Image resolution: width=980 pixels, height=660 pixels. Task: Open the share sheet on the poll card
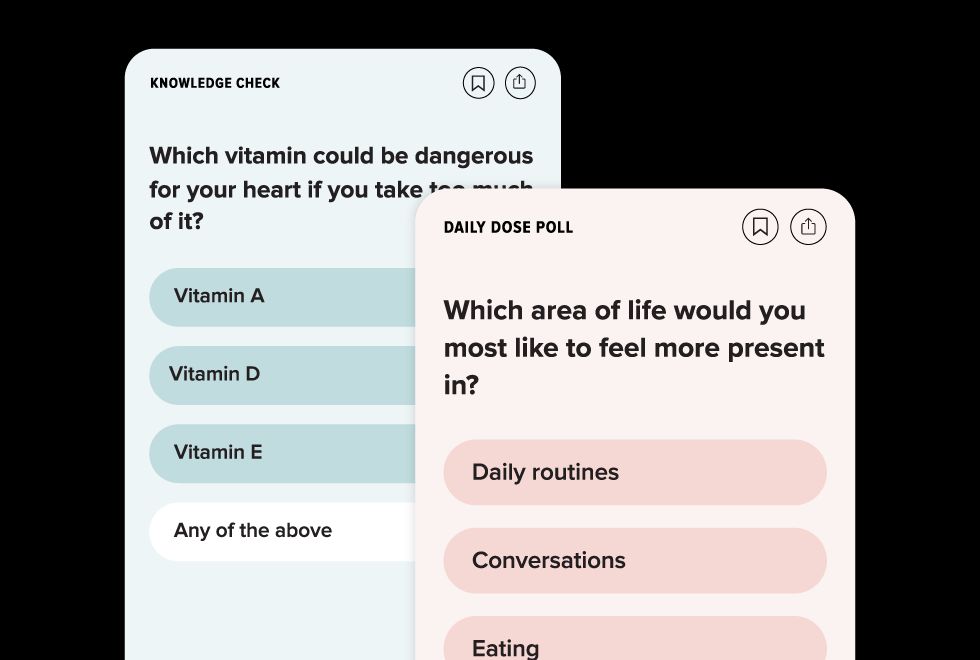[808, 227]
